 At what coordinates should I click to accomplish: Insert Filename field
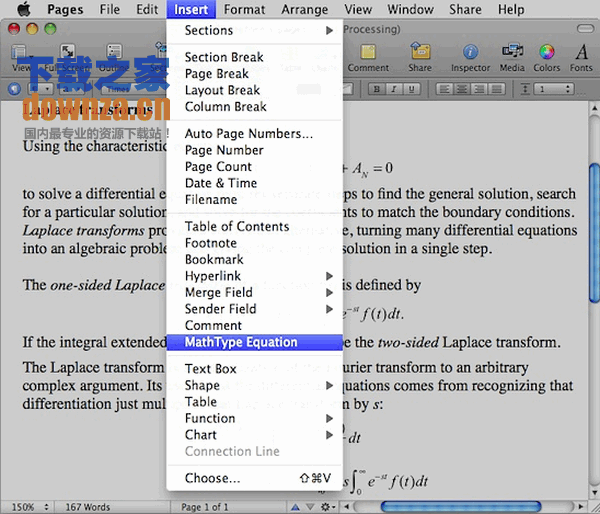(254, 199)
